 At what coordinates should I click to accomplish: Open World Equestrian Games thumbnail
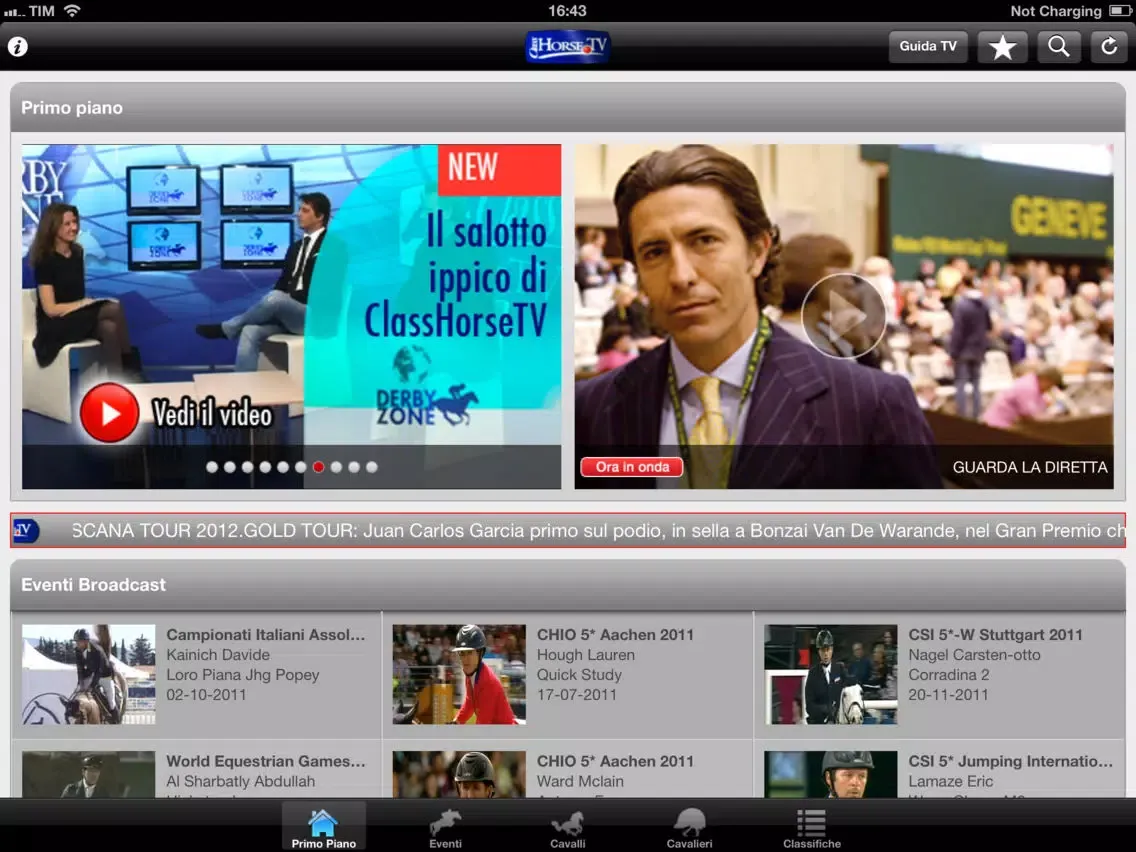[88, 774]
